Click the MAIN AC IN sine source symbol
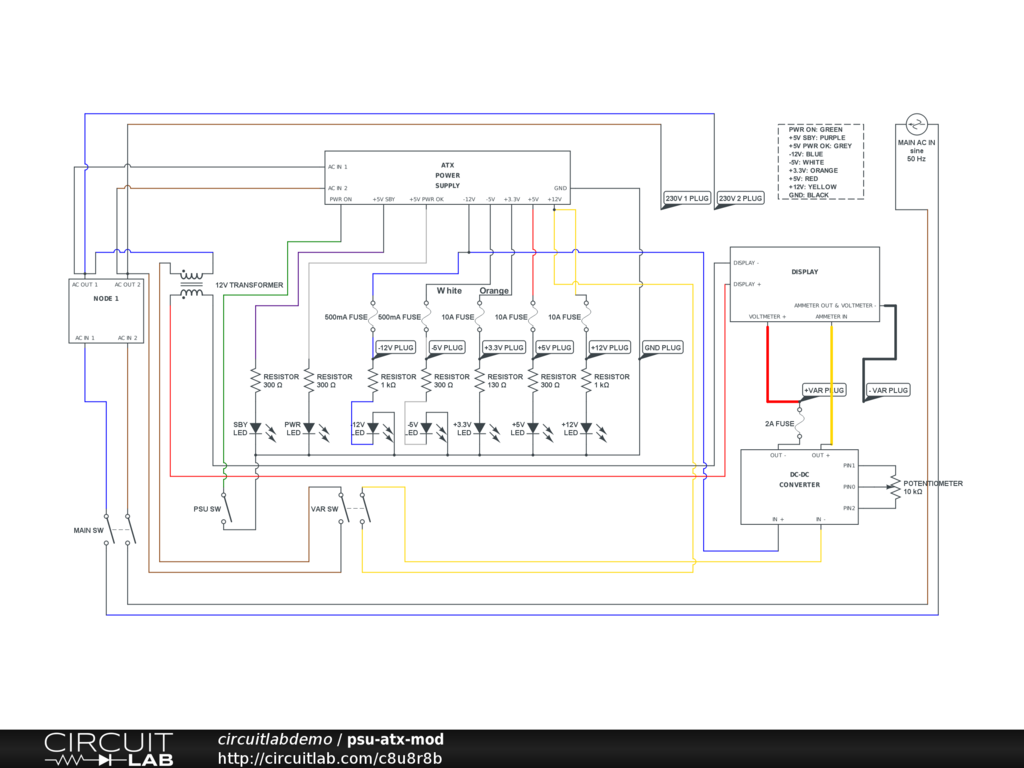Image resolution: width=1024 pixels, height=768 pixels. pos(916,124)
